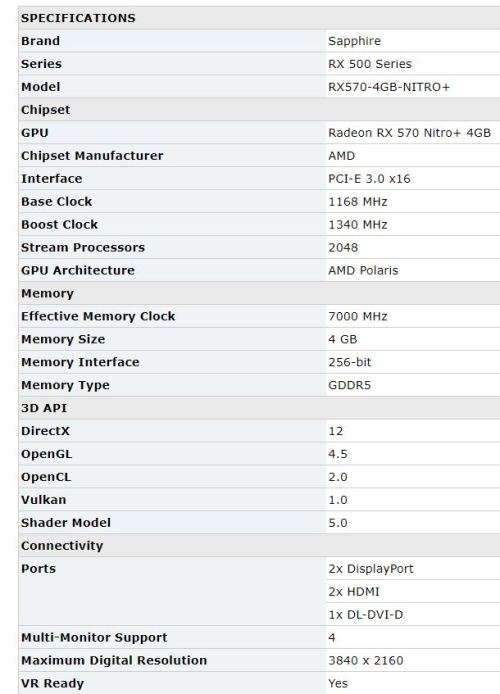Click the 256-bit memory interface value
The width and height of the screenshot is (500, 694).
[x=350, y=362]
